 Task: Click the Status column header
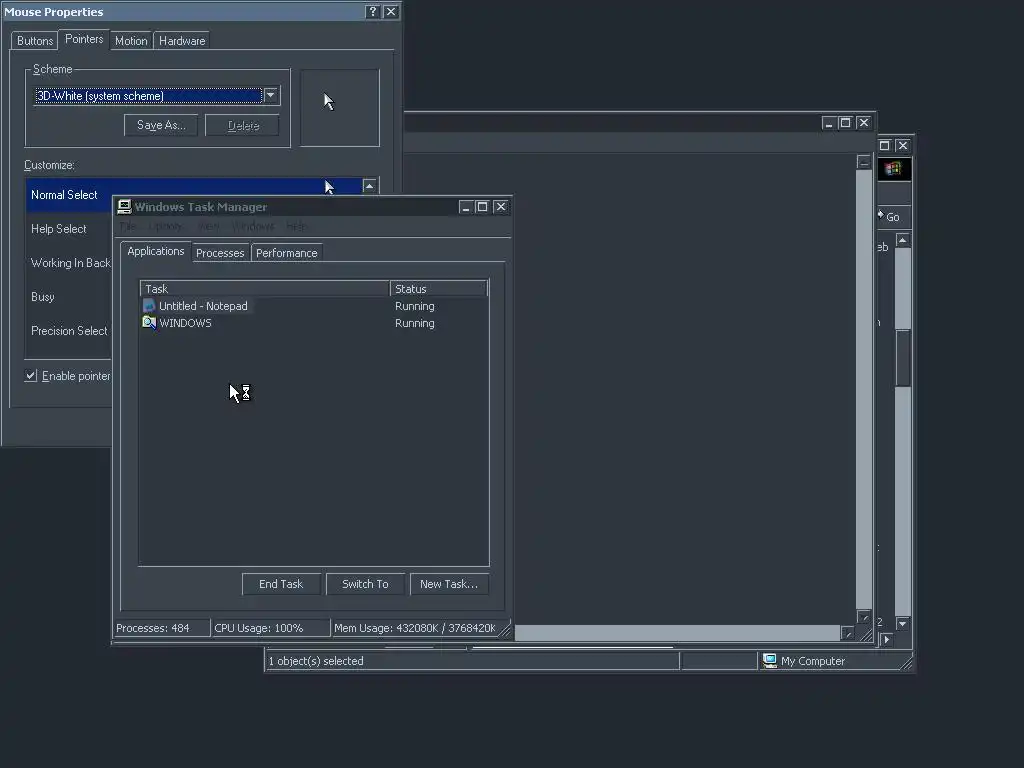[x=438, y=289]
